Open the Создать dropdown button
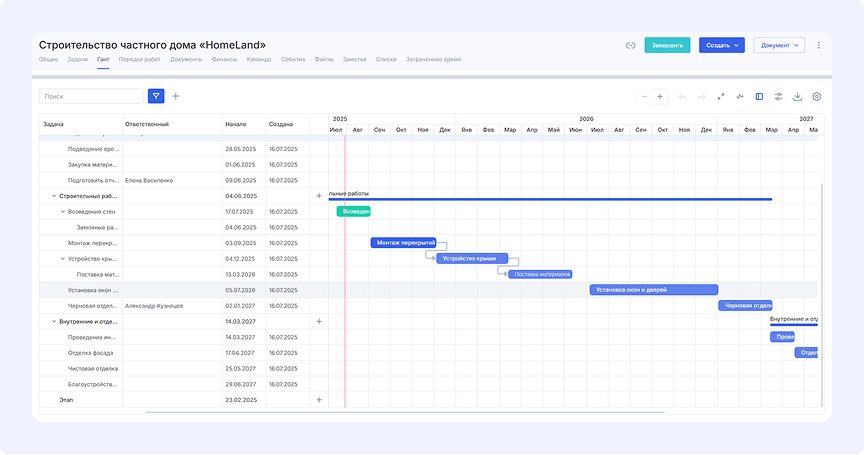Viewport: 864px width, 455px height. 722,45
